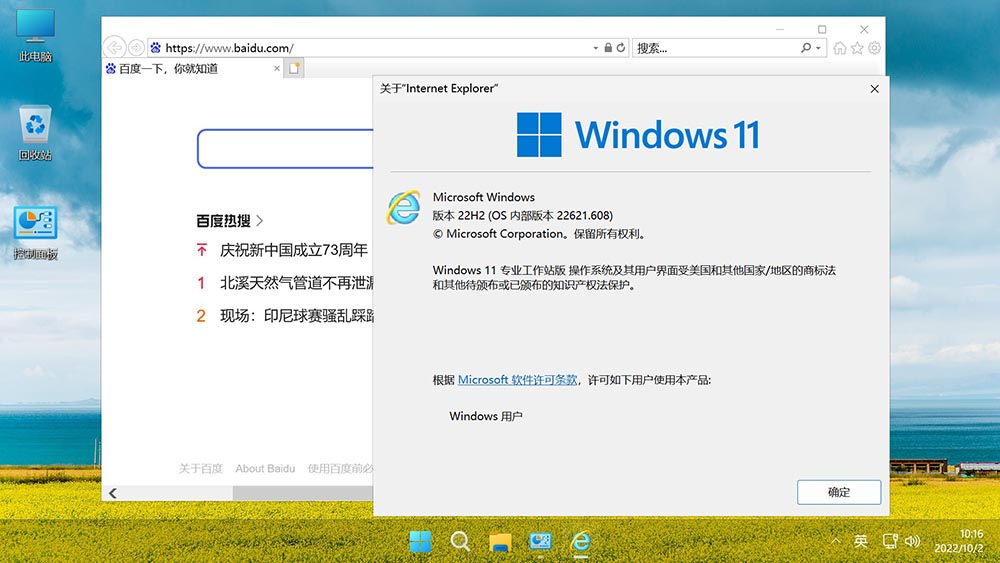Screen dimensions: 1000x563
Task: Click the Windows 用户 licensed user text
Action: [486, 416]
